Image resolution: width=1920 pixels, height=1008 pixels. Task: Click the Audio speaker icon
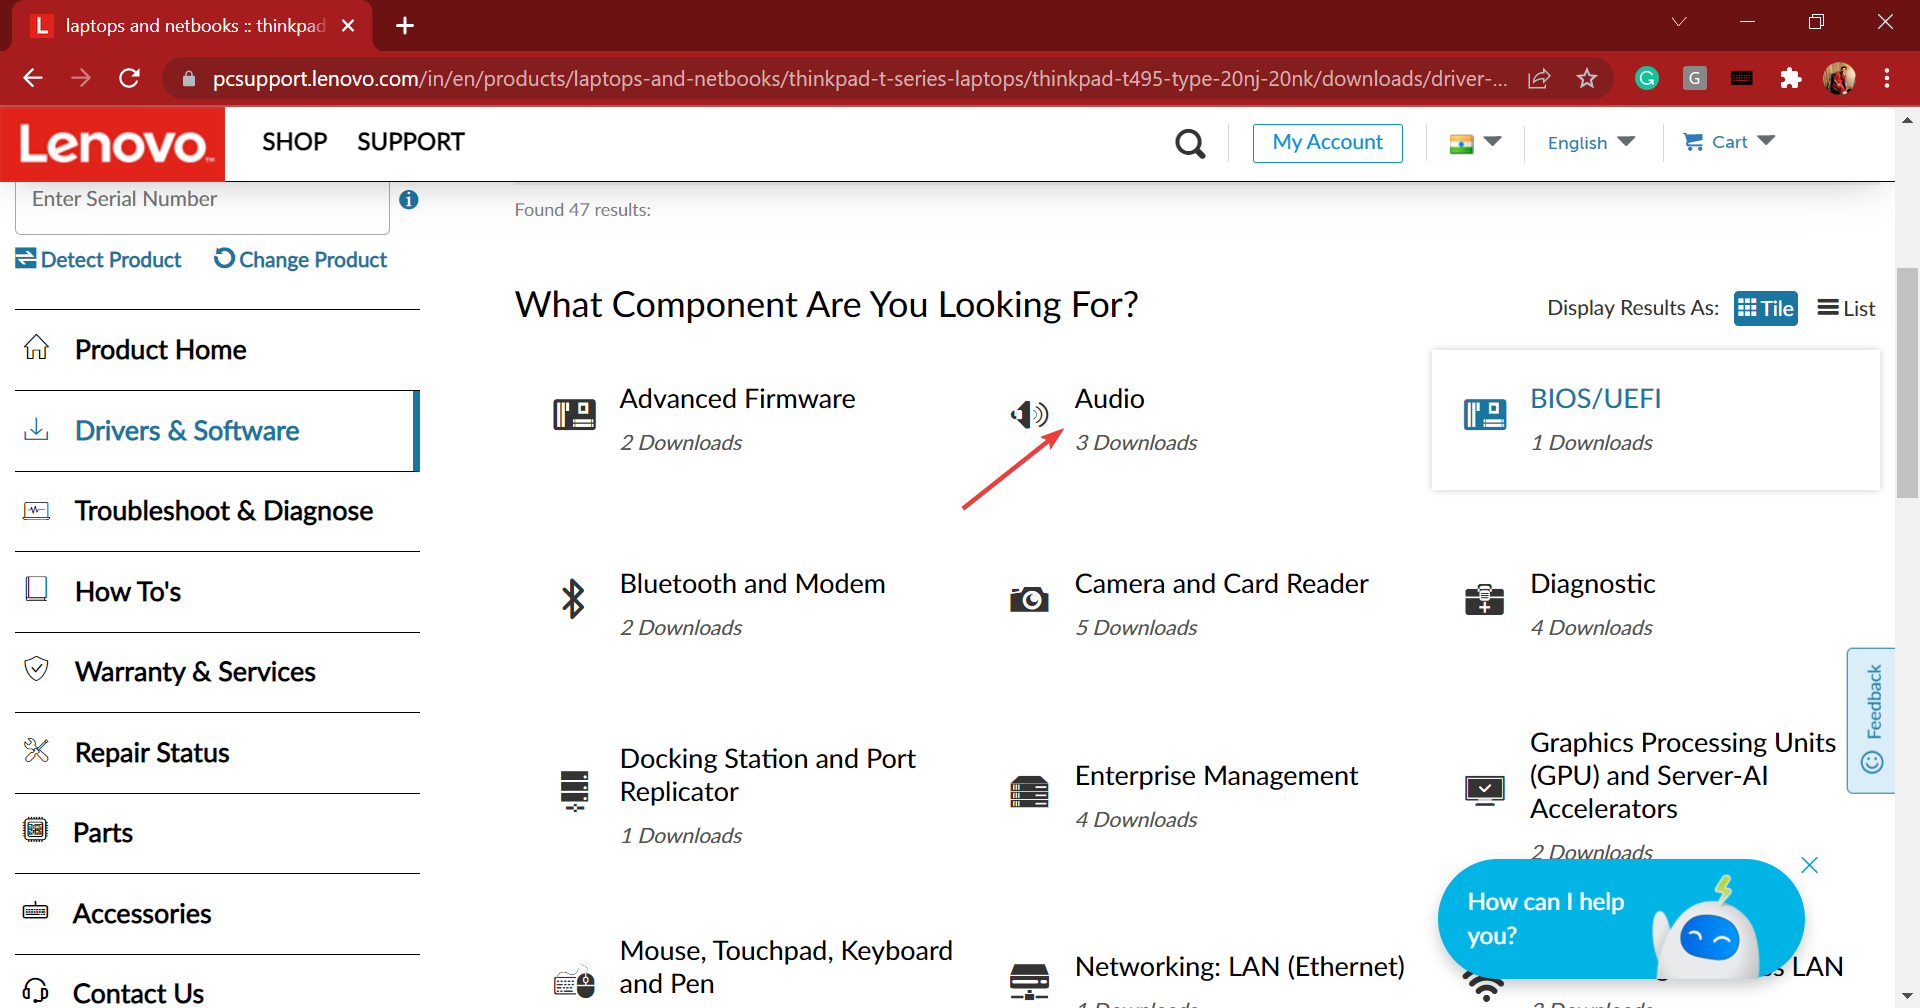1029,413
